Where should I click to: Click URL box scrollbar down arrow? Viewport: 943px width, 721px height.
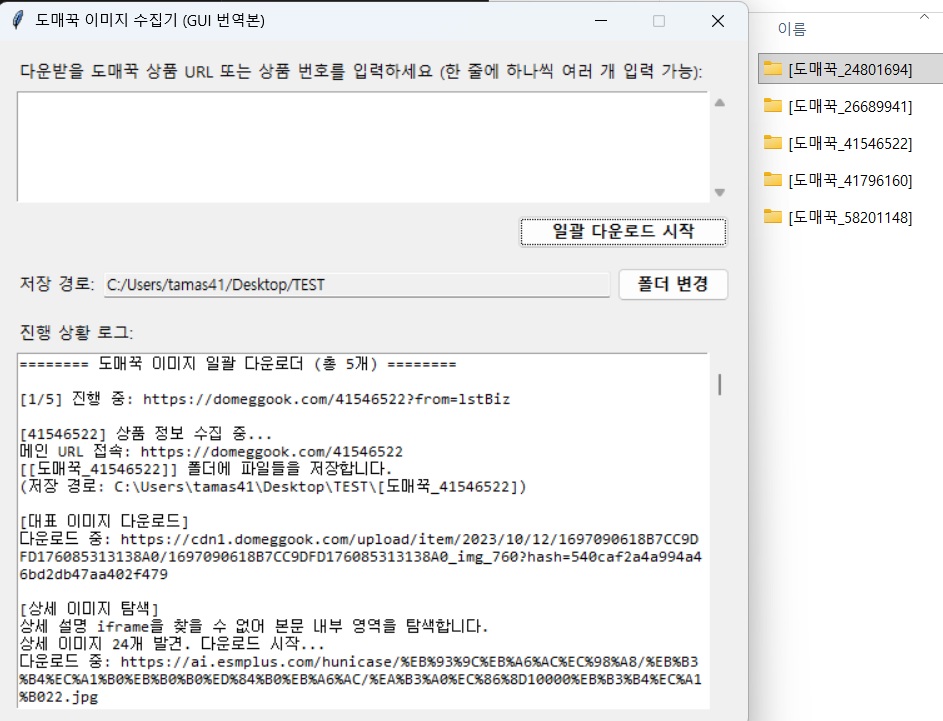click(x=719, y=192)
